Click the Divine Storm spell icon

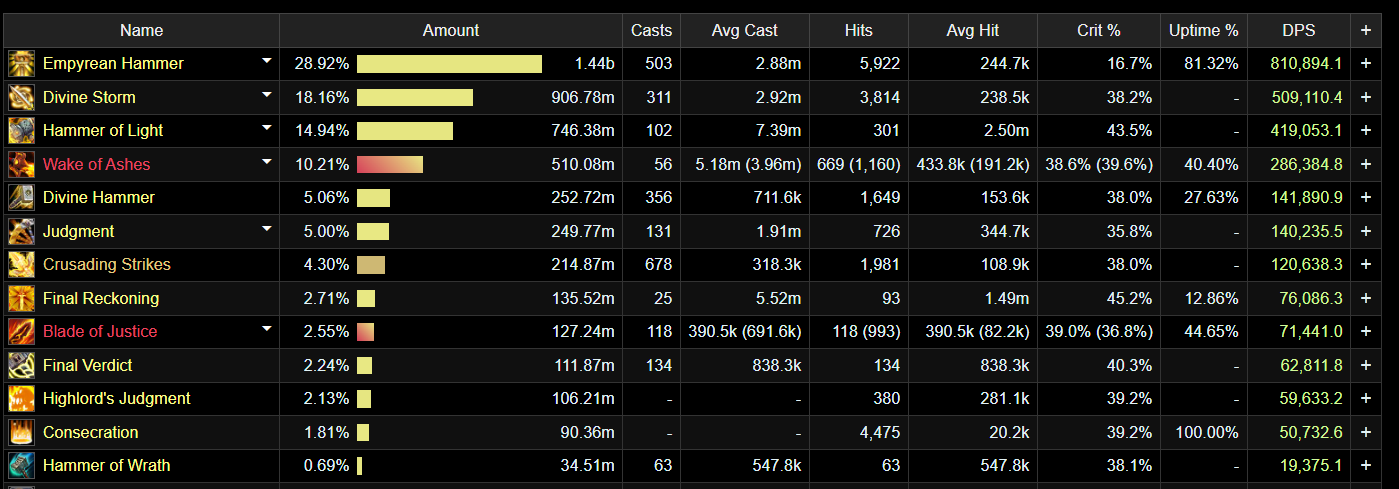click(x=21, y=97)
